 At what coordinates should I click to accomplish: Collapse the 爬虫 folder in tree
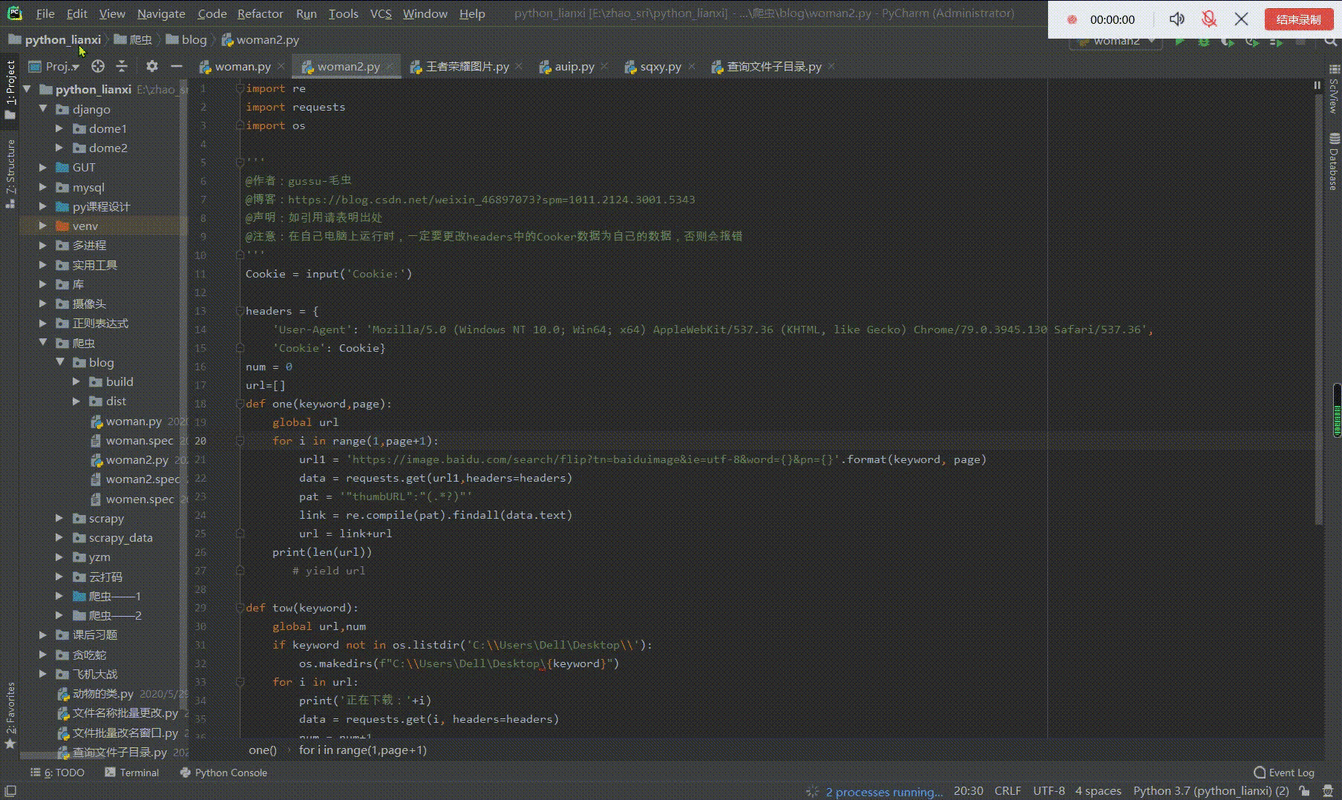[43, 343]
